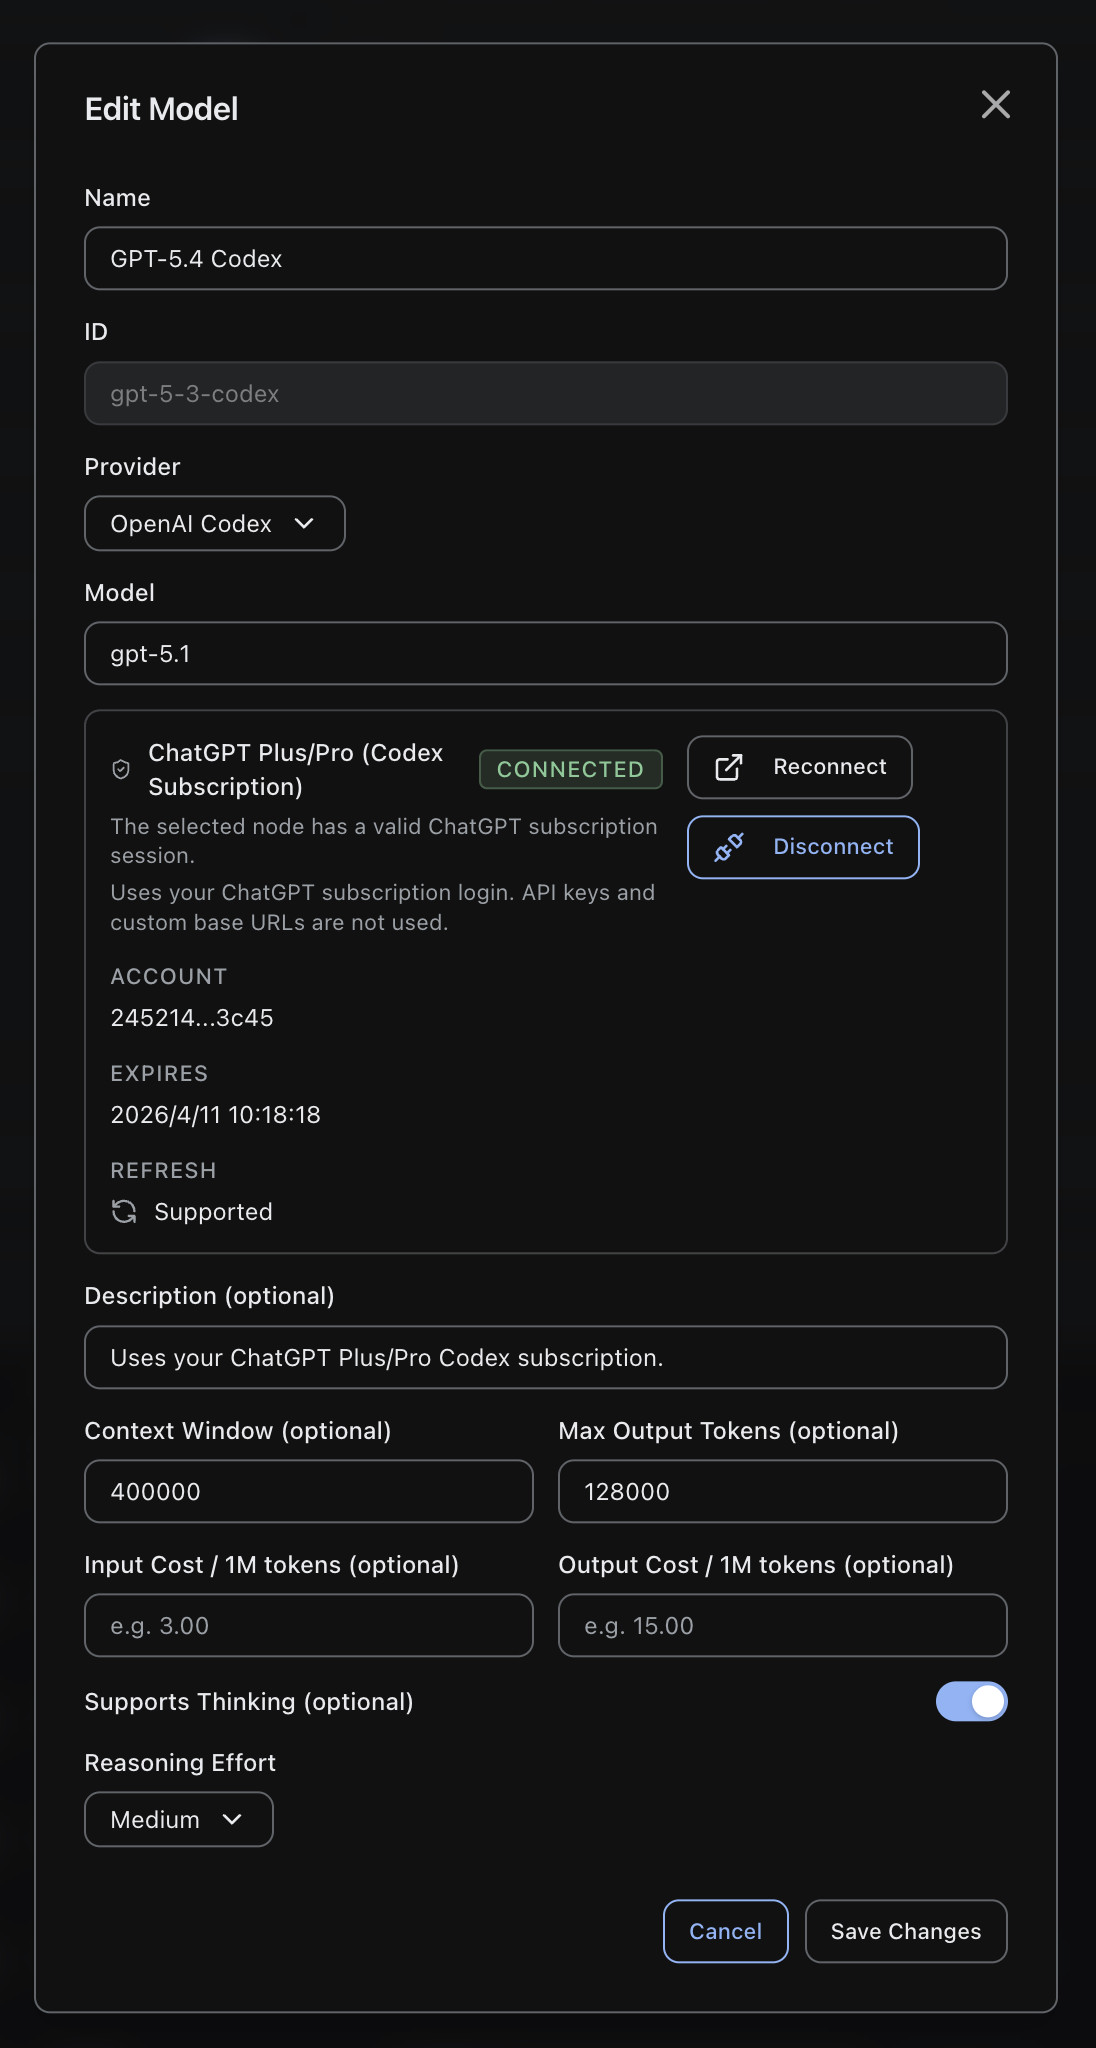Click the Model field showing gpt-5.1
The width and height of the screenshot is (1096, 2048).
coord(546,653)
